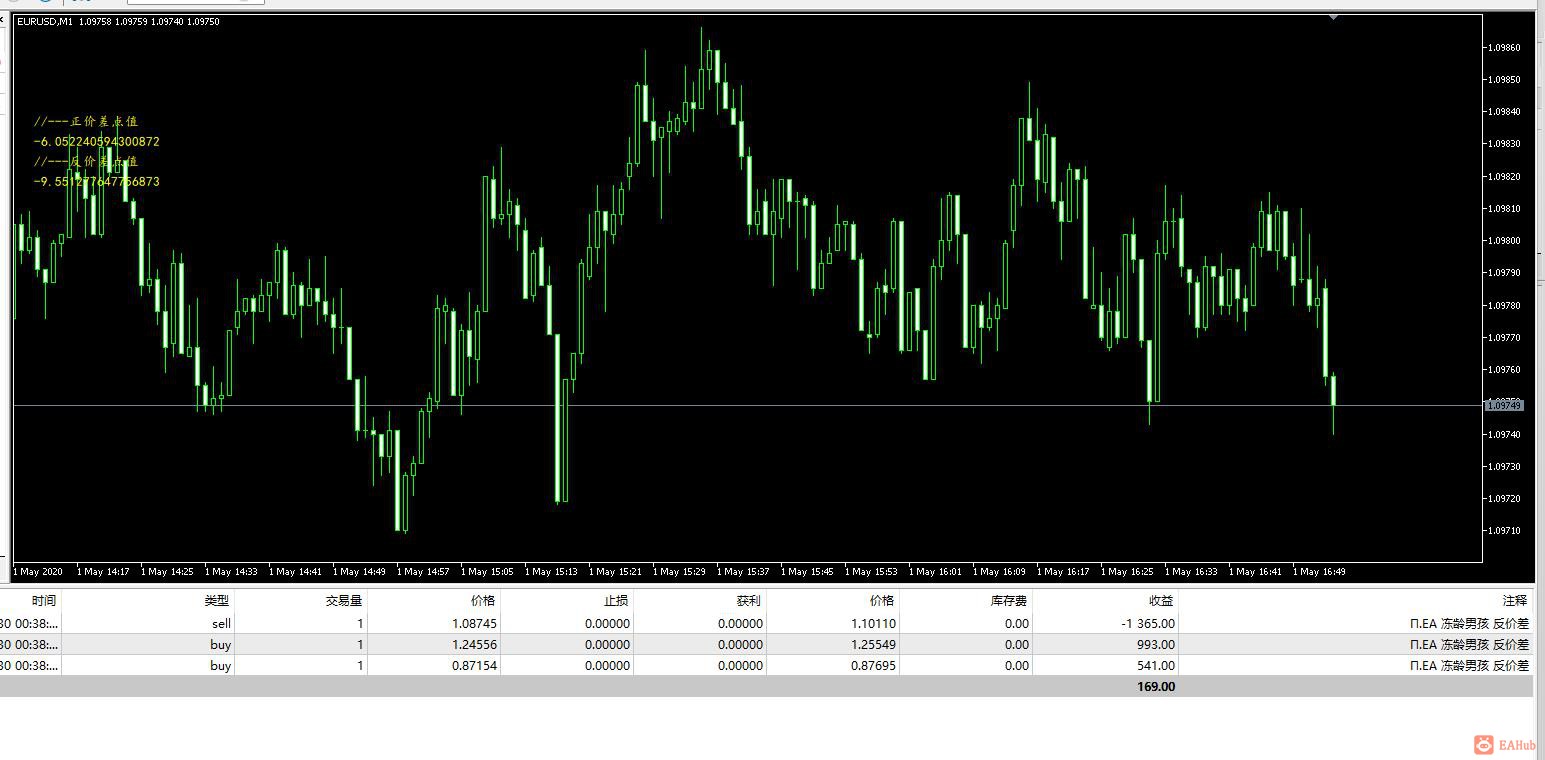The height and width of the screenshot is (760, 1545).
Task: Click open price 0.87154
Action: pyautogui.click(x=476, y=665)
